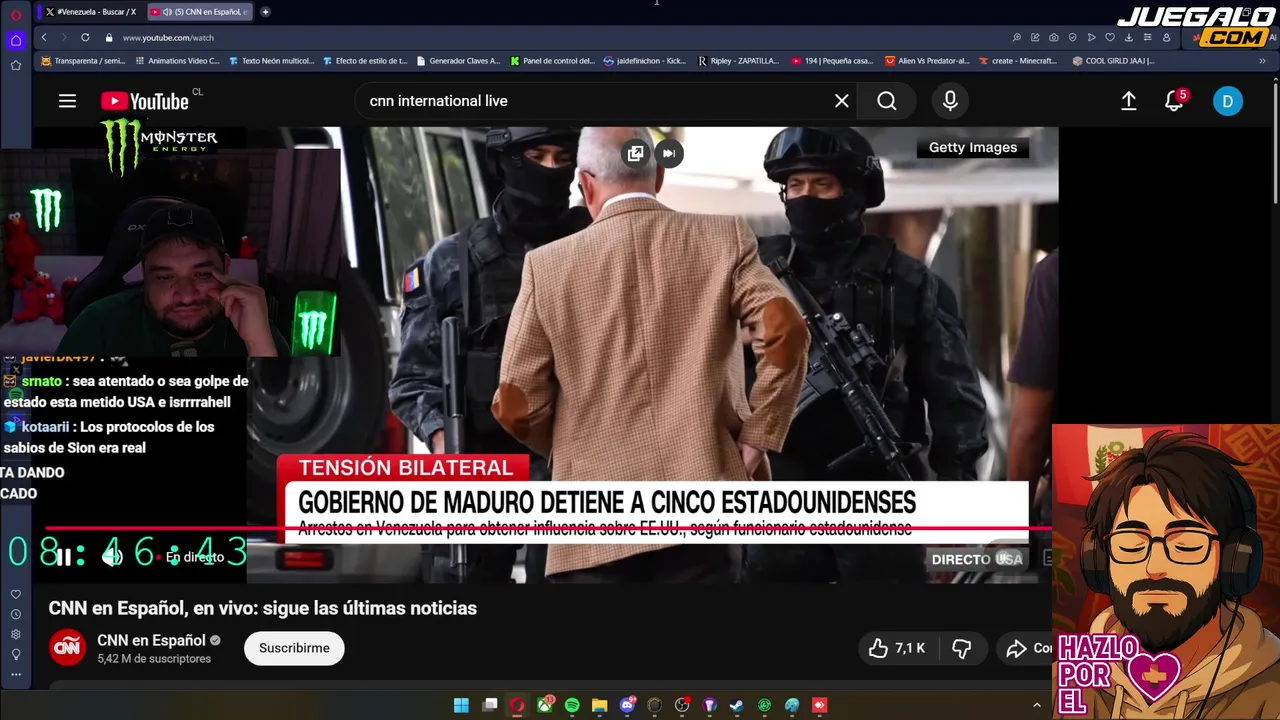Viewport: 1280px width, 720px height.
Task: Reload the page
Action: pos(85,37)
